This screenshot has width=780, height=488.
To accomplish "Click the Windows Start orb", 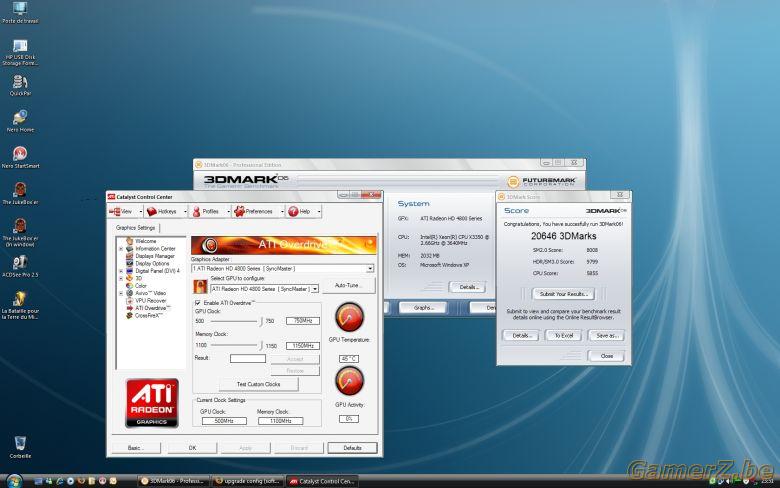I will [14, 481].
